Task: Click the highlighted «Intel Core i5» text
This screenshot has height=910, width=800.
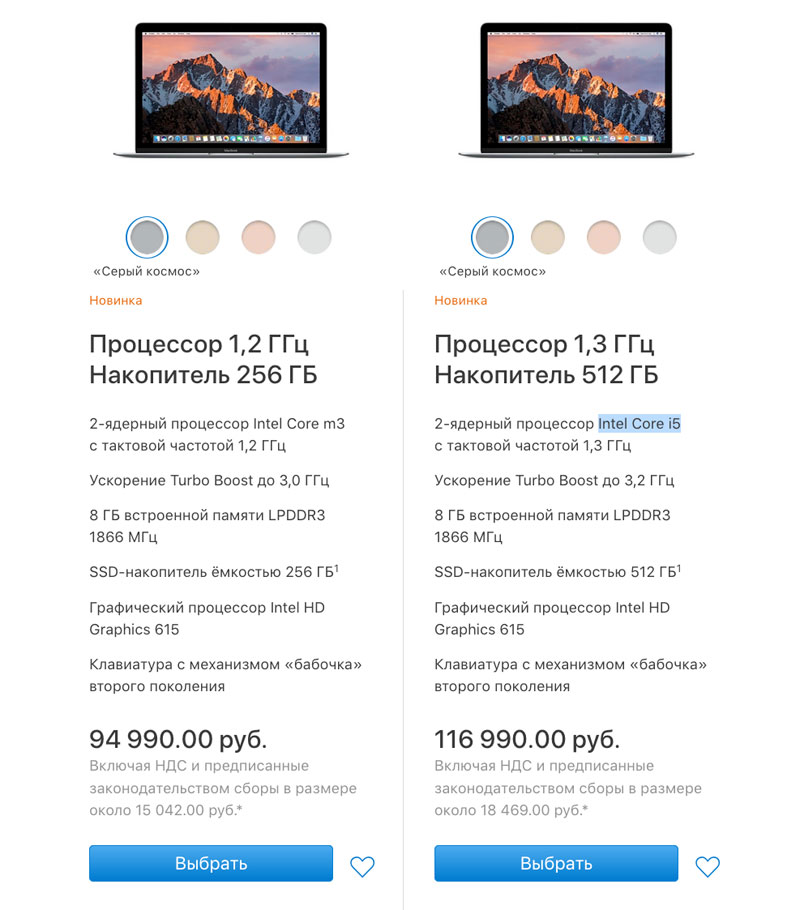Action: (x=639, y=424)
